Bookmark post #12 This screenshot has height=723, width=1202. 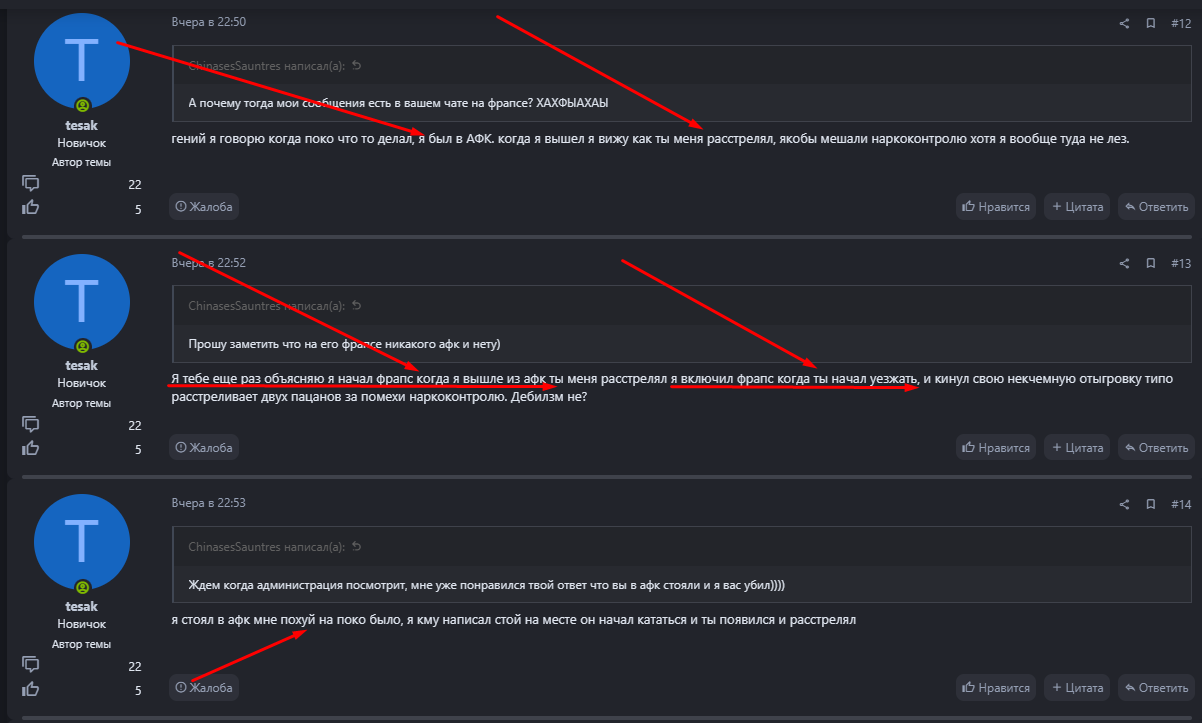click(x=1151, y=23)
